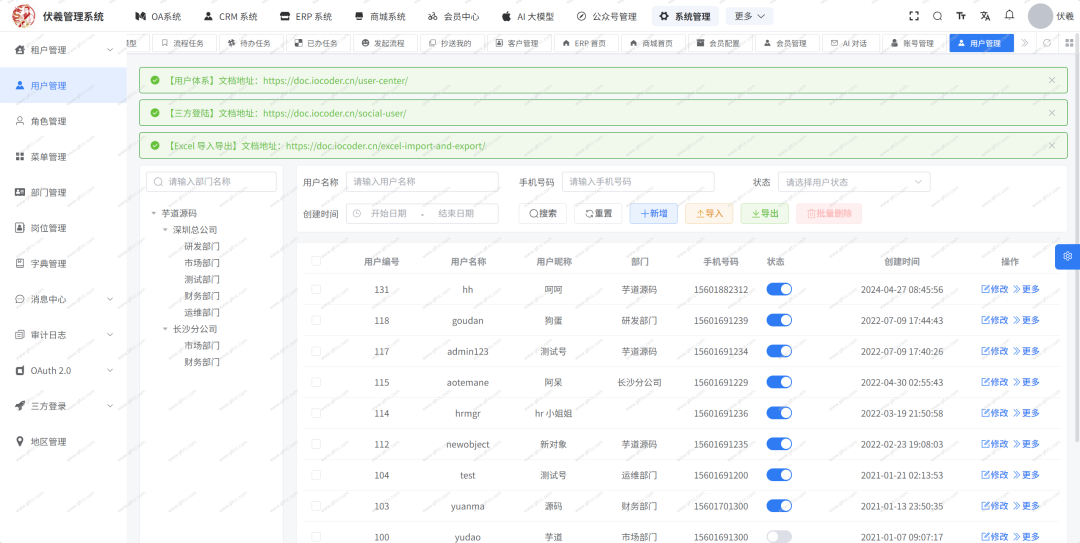Click the user avatar
This screenshot has width=1080, height=543.
pyautogui.click(x=1040, y=17)
